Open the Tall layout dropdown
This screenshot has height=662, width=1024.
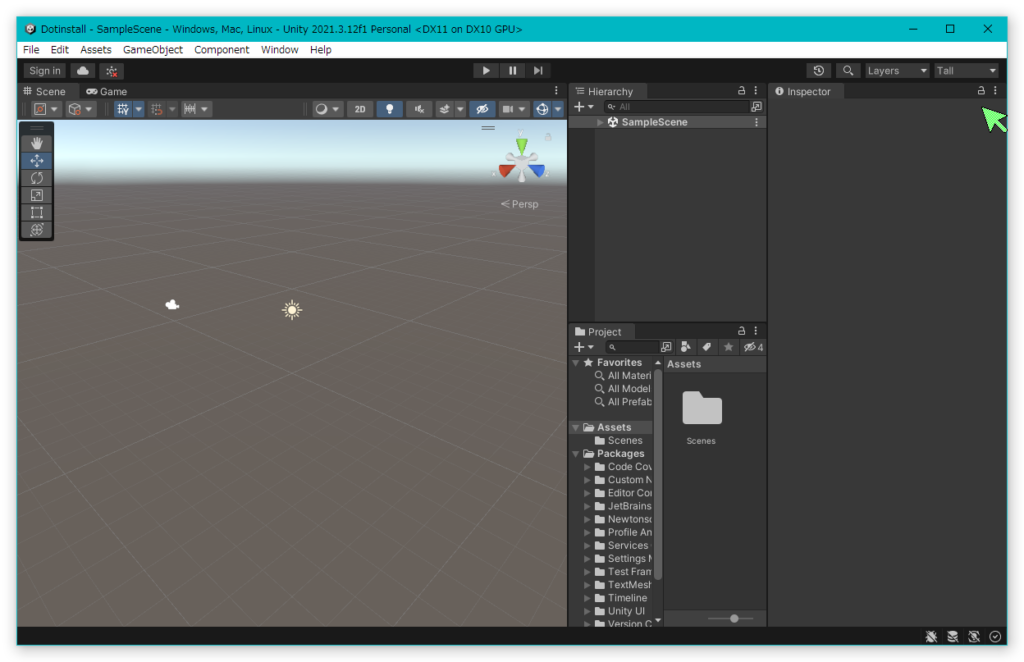point(966,71)
